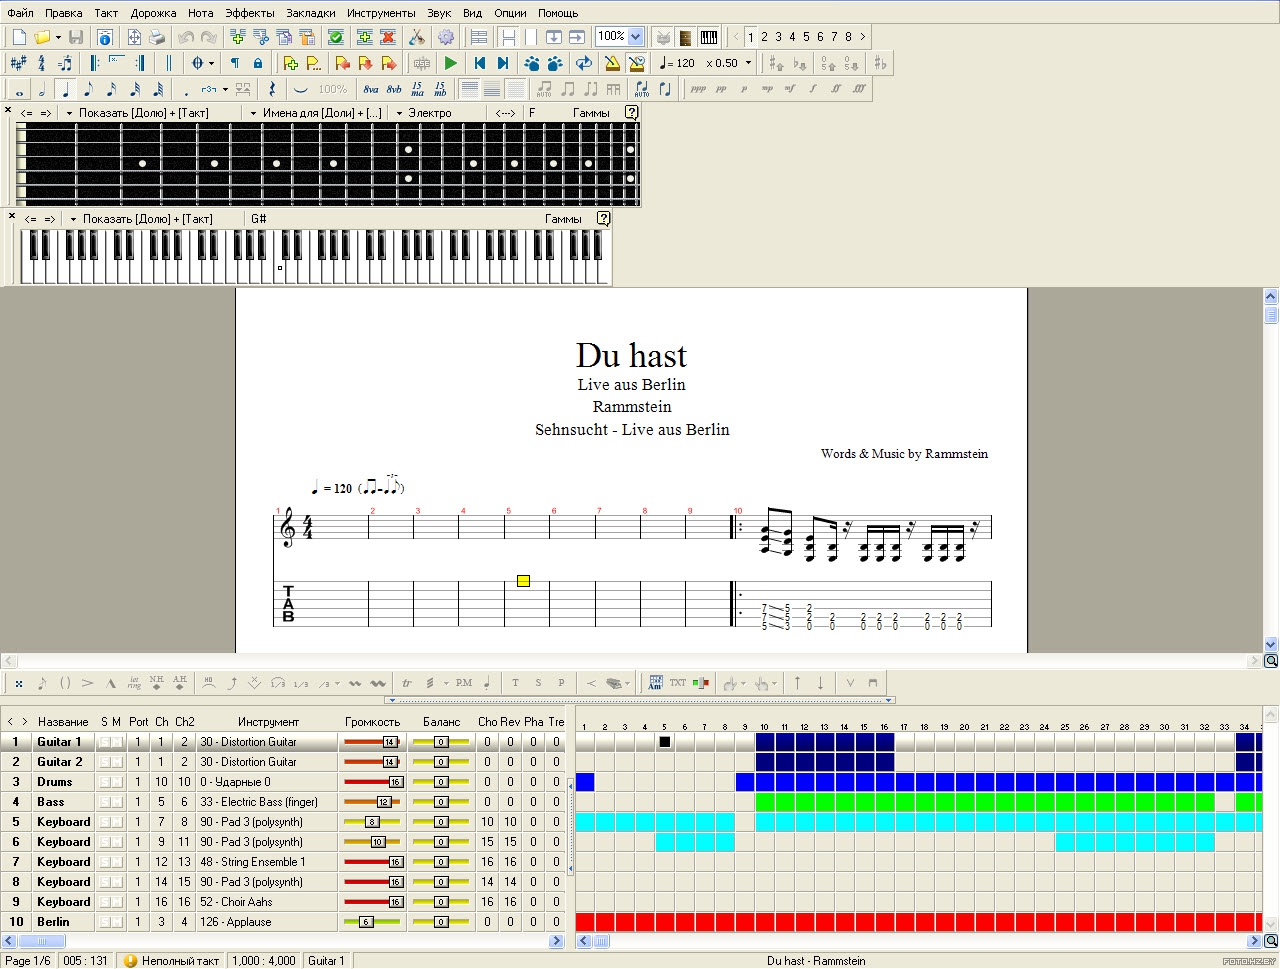Click the score's vertical scrollbar

[1271, 470]
